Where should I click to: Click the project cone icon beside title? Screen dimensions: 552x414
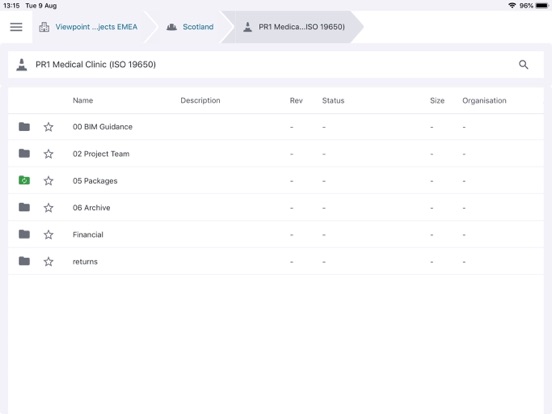21,64
